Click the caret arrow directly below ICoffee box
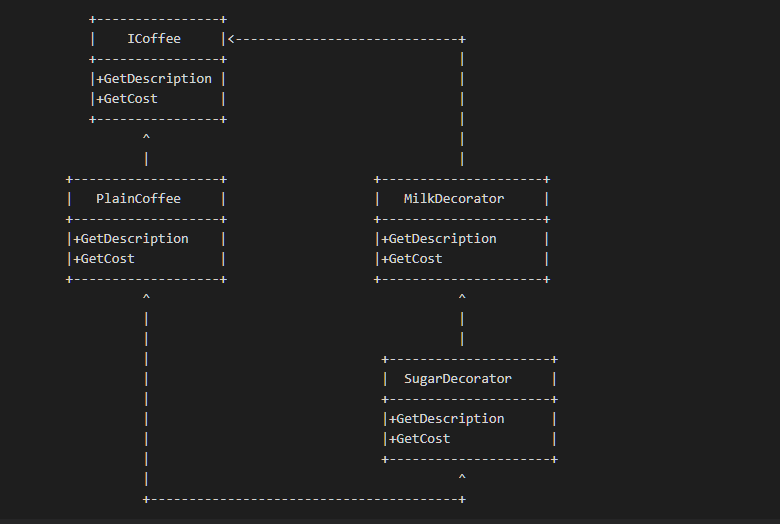The height and width of the screenshot is (524, 780). pyautogui.click(x=146, y=137)
